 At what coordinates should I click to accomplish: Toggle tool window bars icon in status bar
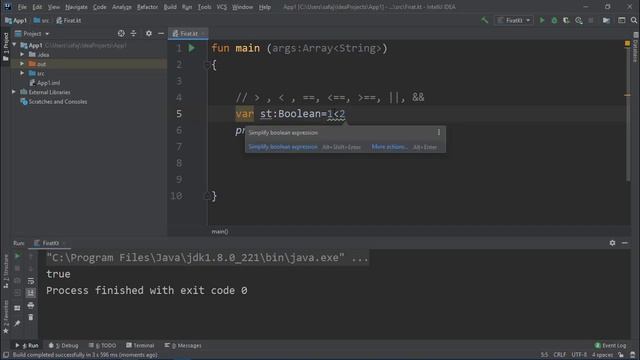pos(6,355)
